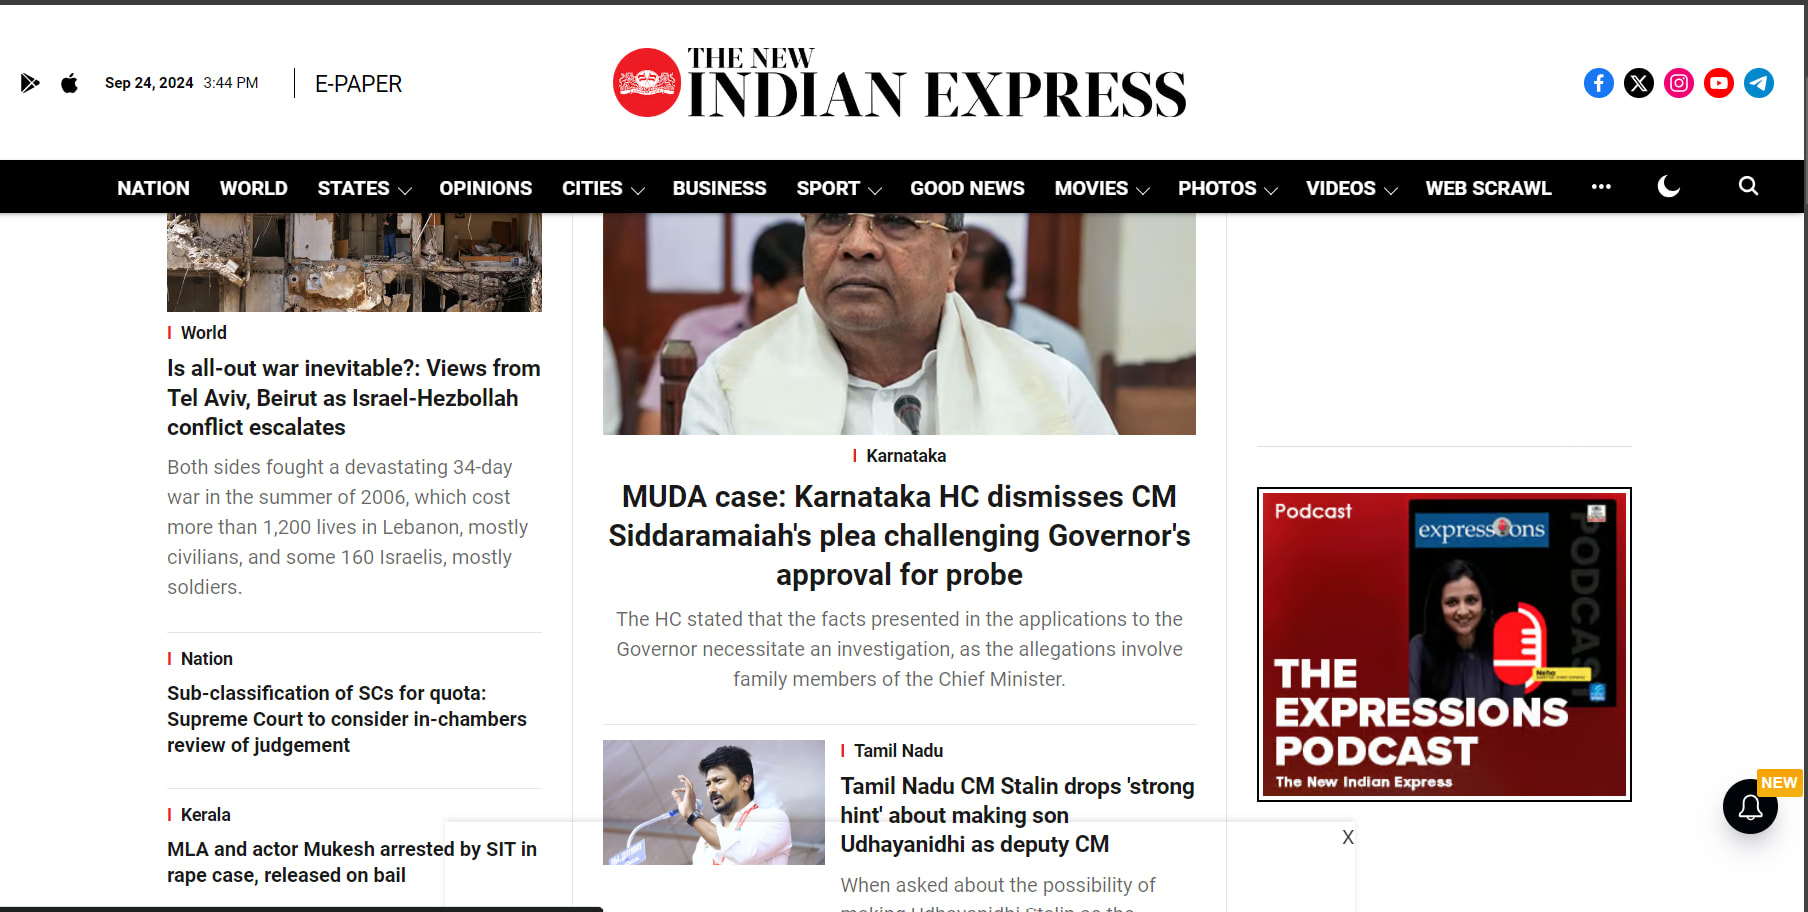1808x912 pixels.
Task: Open The Expressions Podcast thumbnail
Action: click(x=1444, y=644)
